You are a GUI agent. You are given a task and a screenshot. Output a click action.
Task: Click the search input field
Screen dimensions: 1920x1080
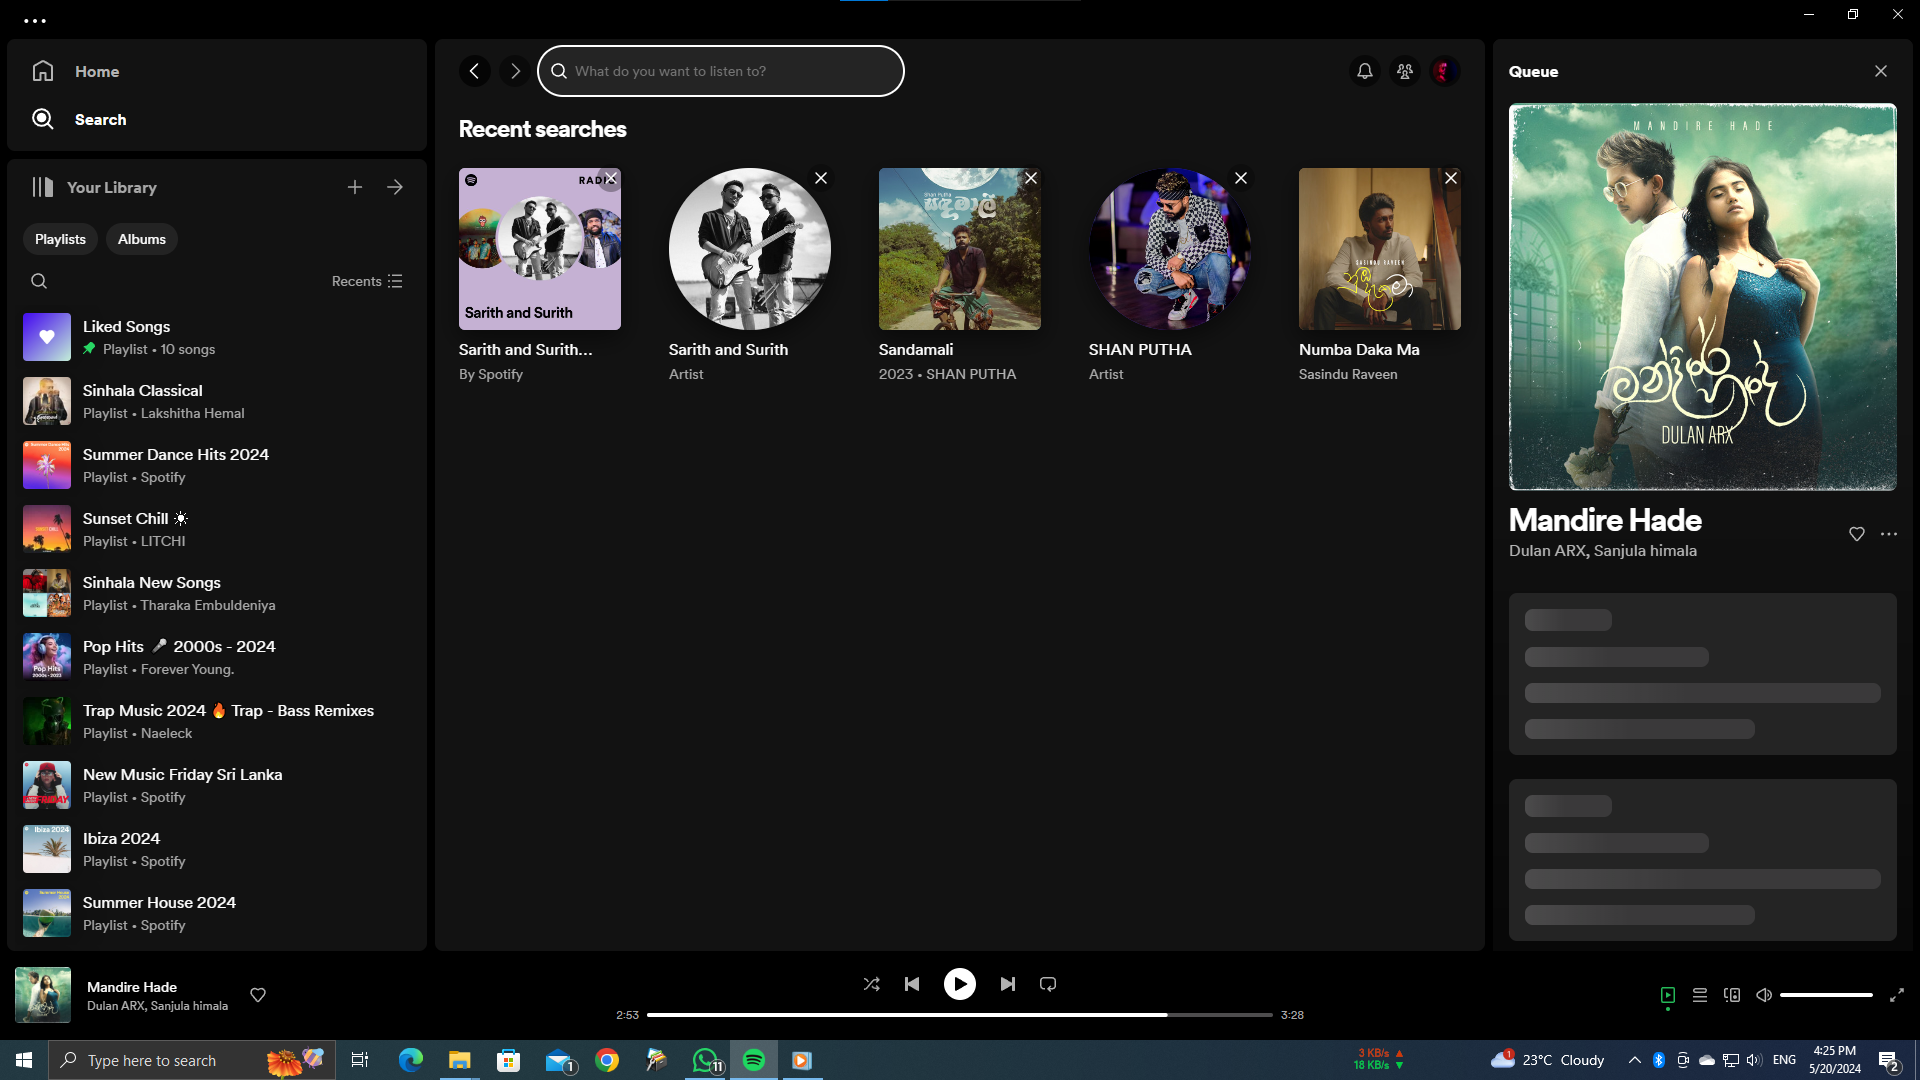721,71
